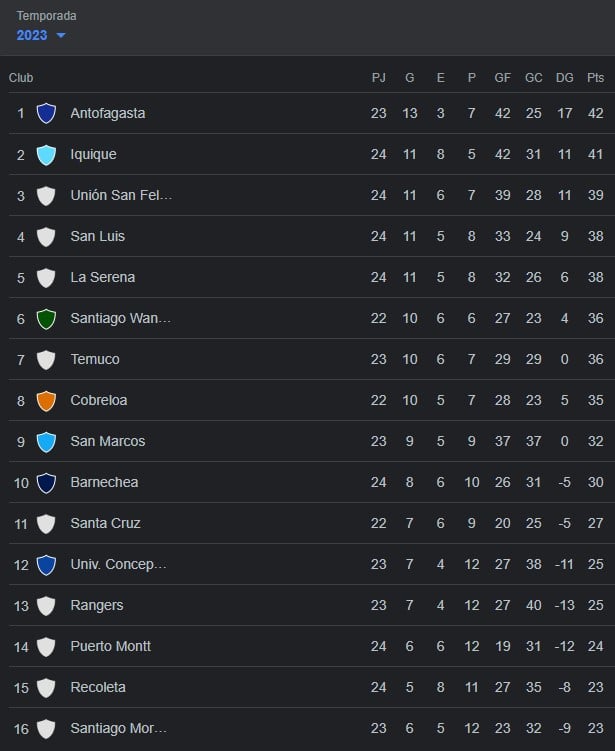615x751 pixels.
Task: Open the Puerto Montt team link
Action: [111, 647]
